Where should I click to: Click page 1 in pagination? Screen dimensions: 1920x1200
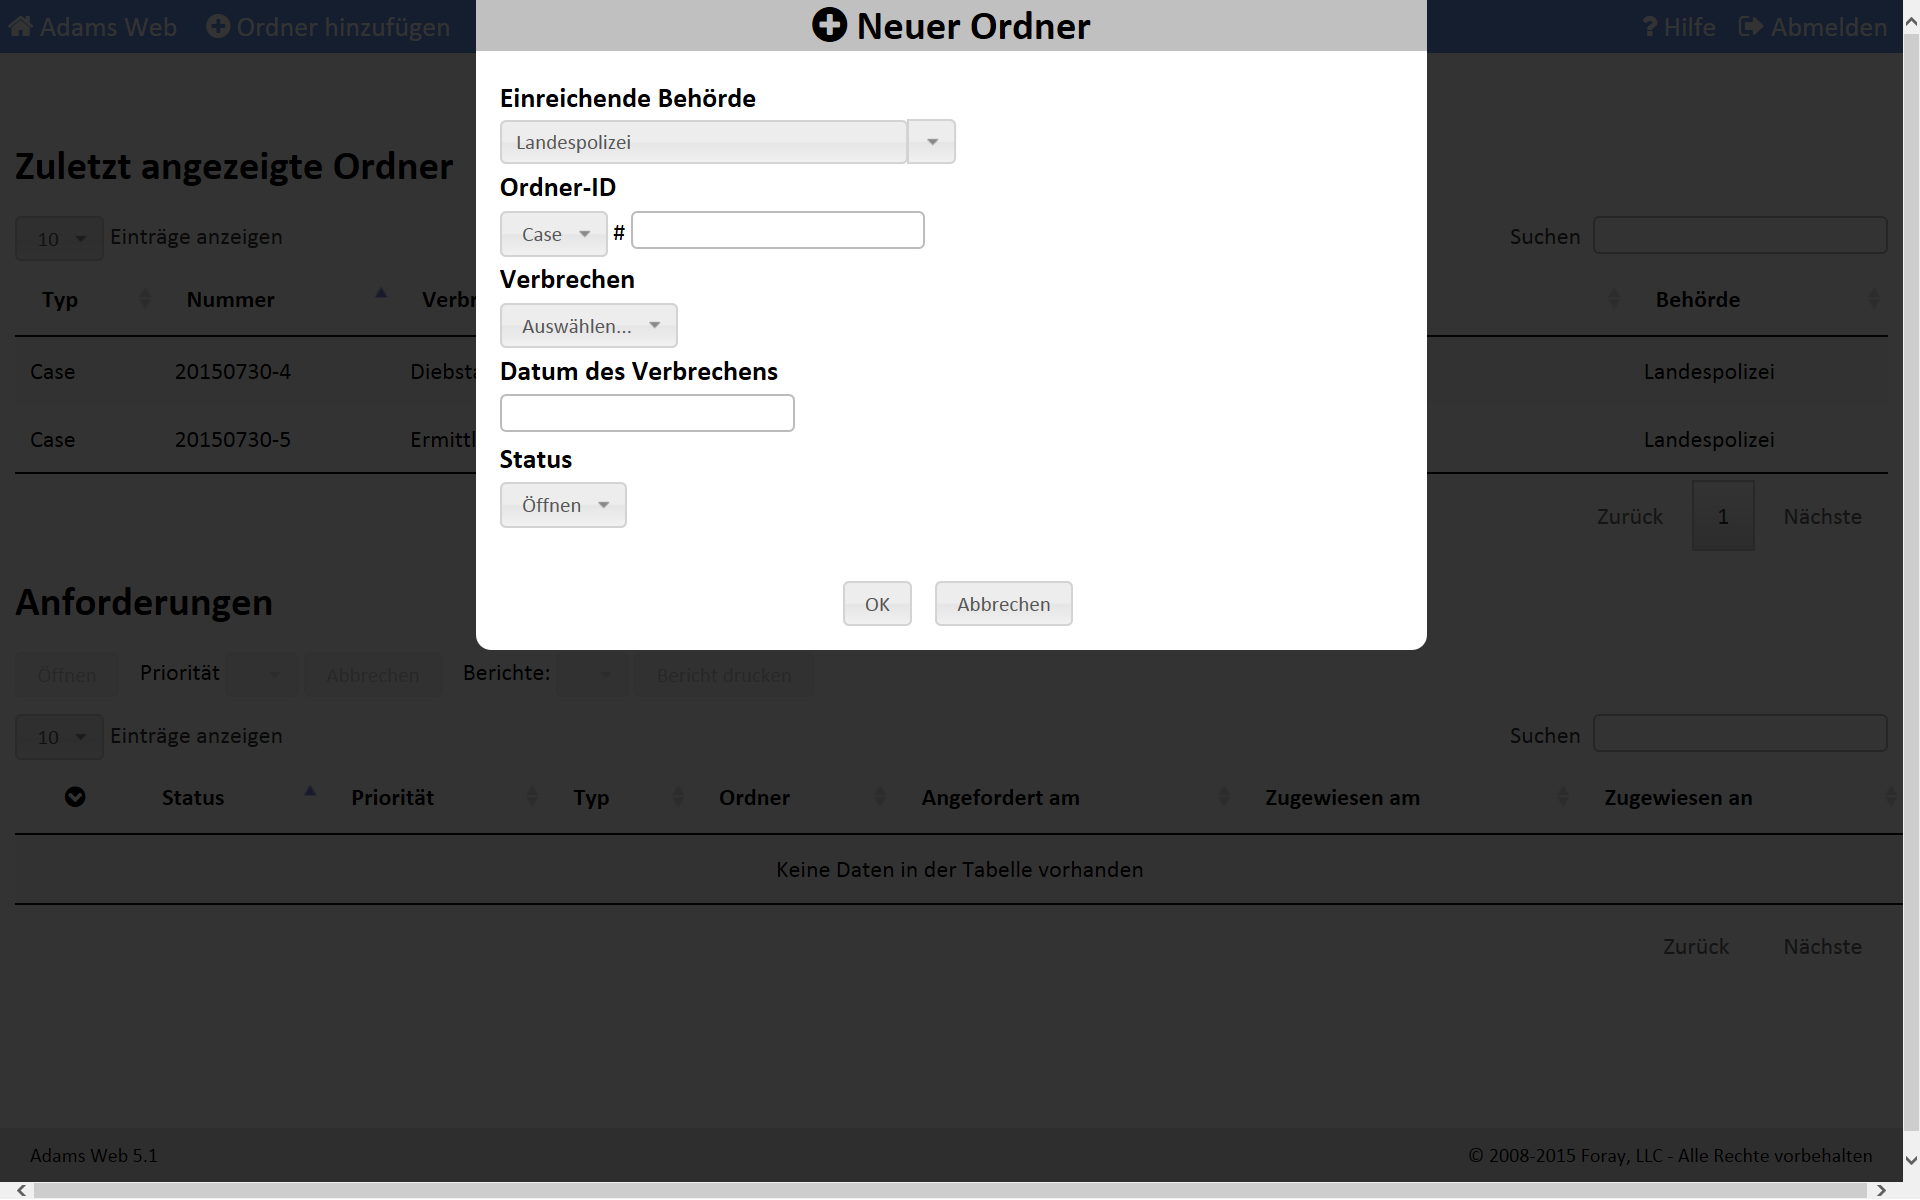tap(1723, 517)
